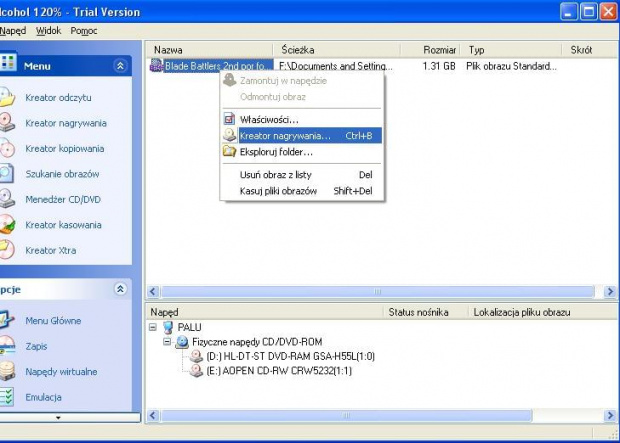This screenshot has height=443, width=620.
Task: Click the D: DVD-RAM drive icon
Action: pyautogui.click(x=196, y=356)
